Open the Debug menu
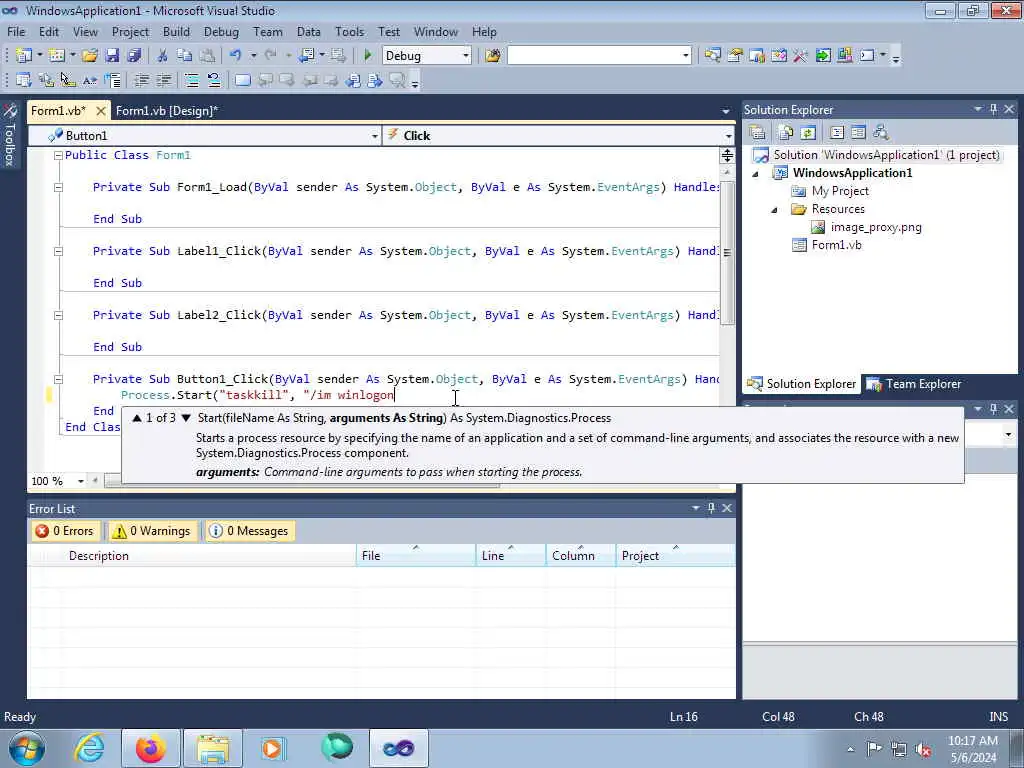The width and height of the screenshot is (1024, 768). tap(221, 32)
